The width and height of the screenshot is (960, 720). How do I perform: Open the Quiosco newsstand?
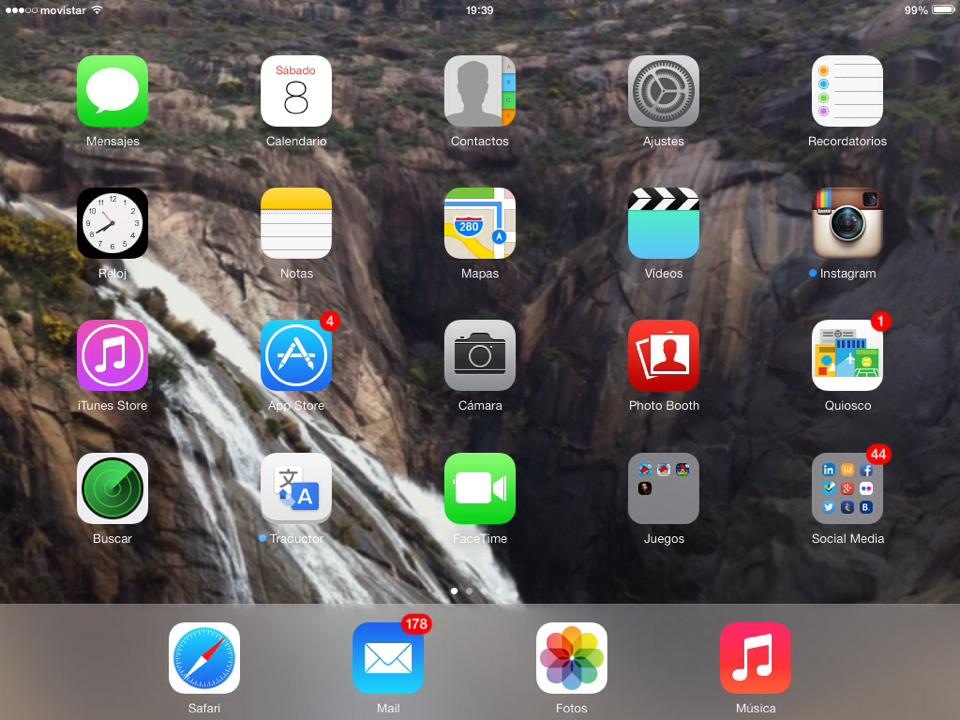pyautogui.click(x=847, y=356)
